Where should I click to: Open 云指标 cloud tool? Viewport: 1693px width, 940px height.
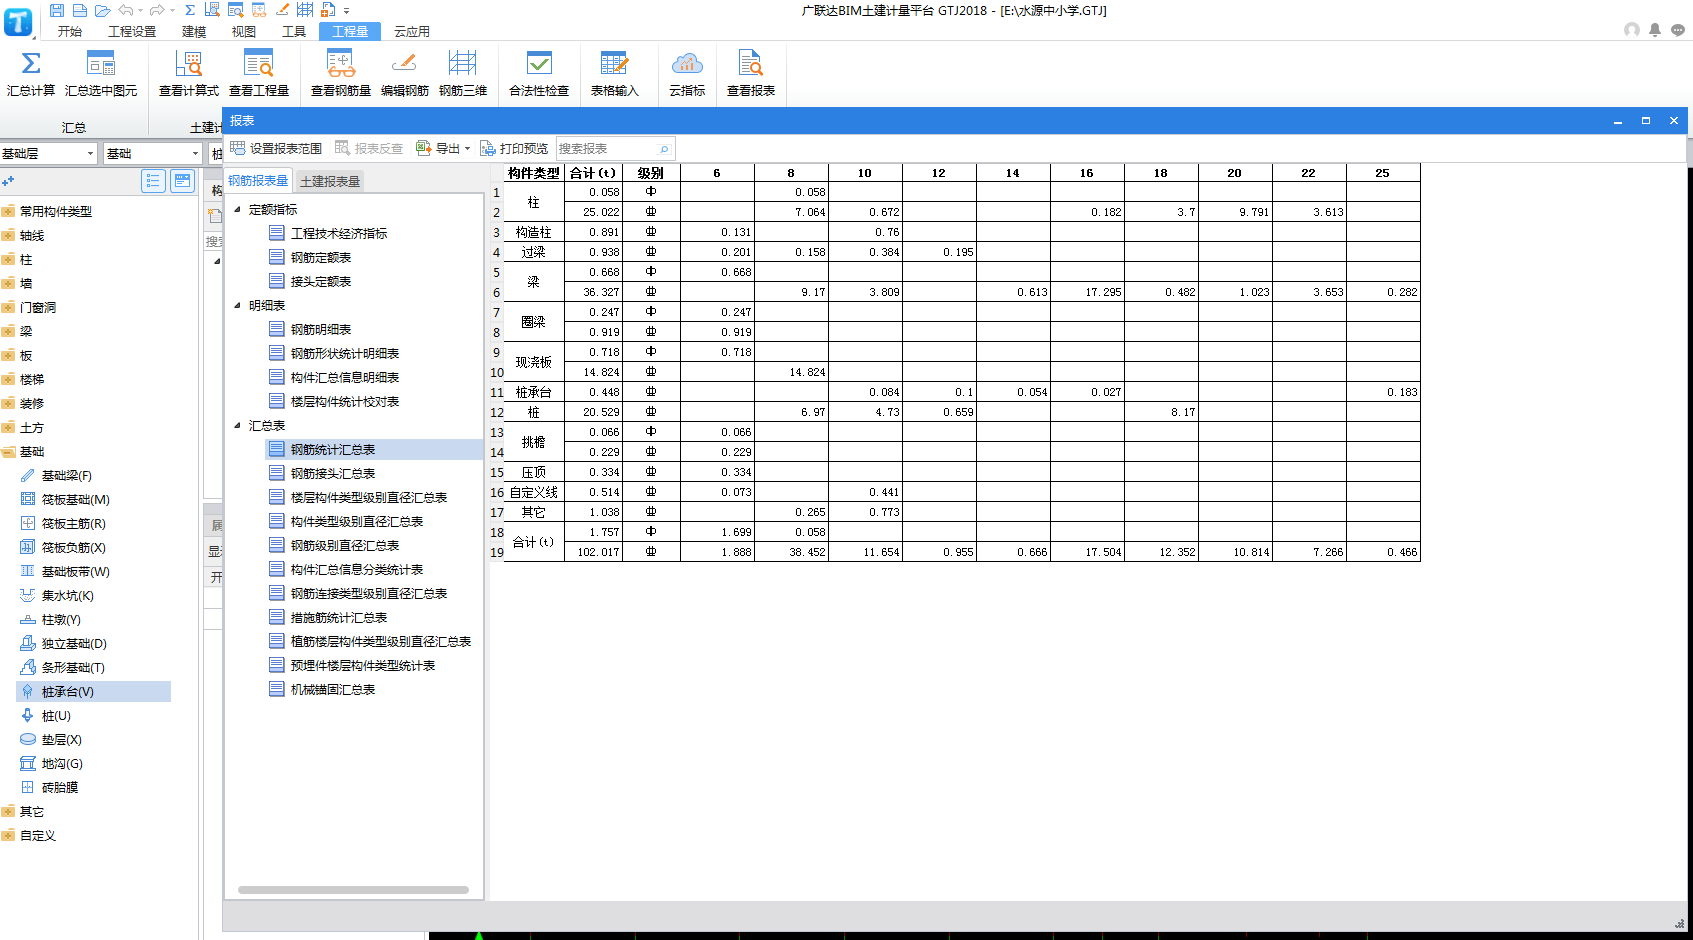click(687, 74)
